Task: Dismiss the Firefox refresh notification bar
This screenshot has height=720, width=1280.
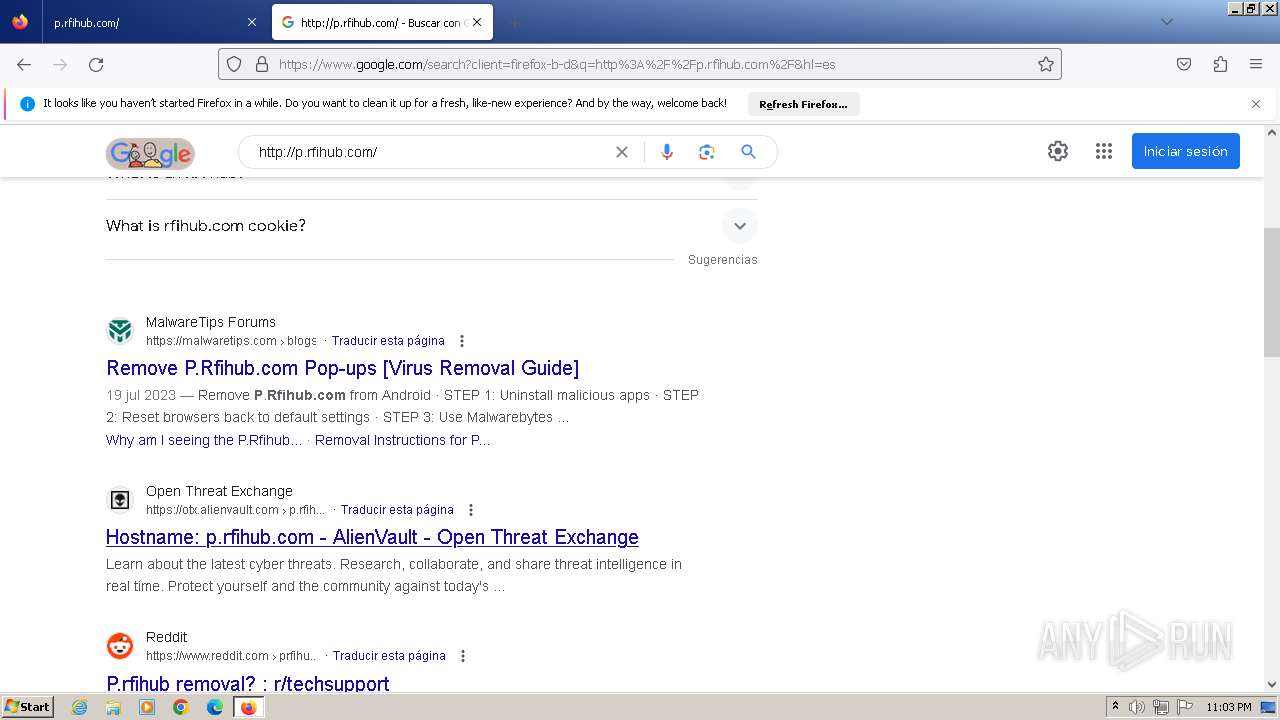Action: [x=1256, y=104]
